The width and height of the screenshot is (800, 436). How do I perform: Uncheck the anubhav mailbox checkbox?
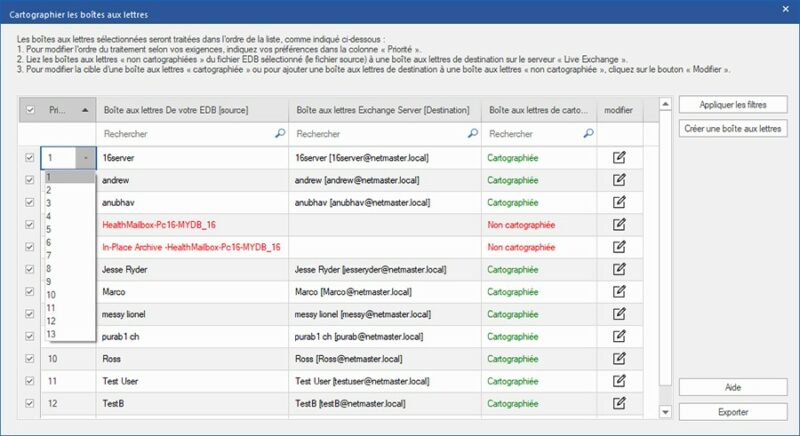tap(30, 202)
